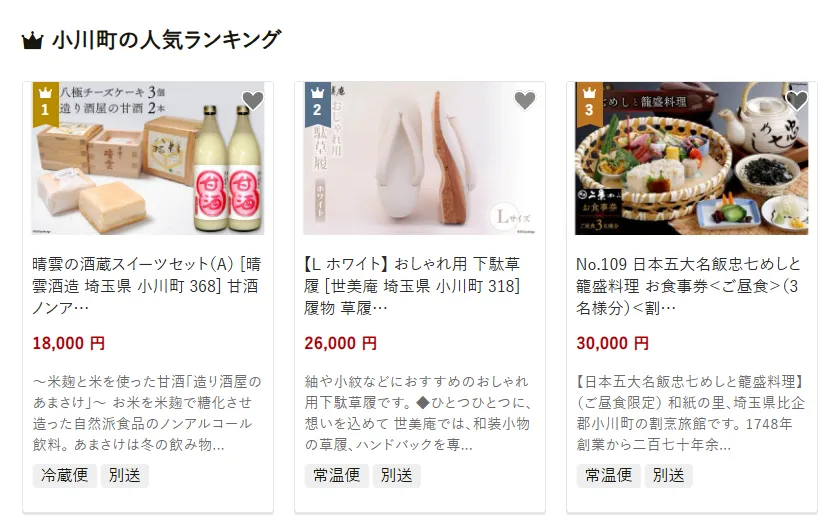Toggle heart on 下駄草履 product
This screenshot has height=524, width=839.
pyautogui.click(x=524, y=100)
